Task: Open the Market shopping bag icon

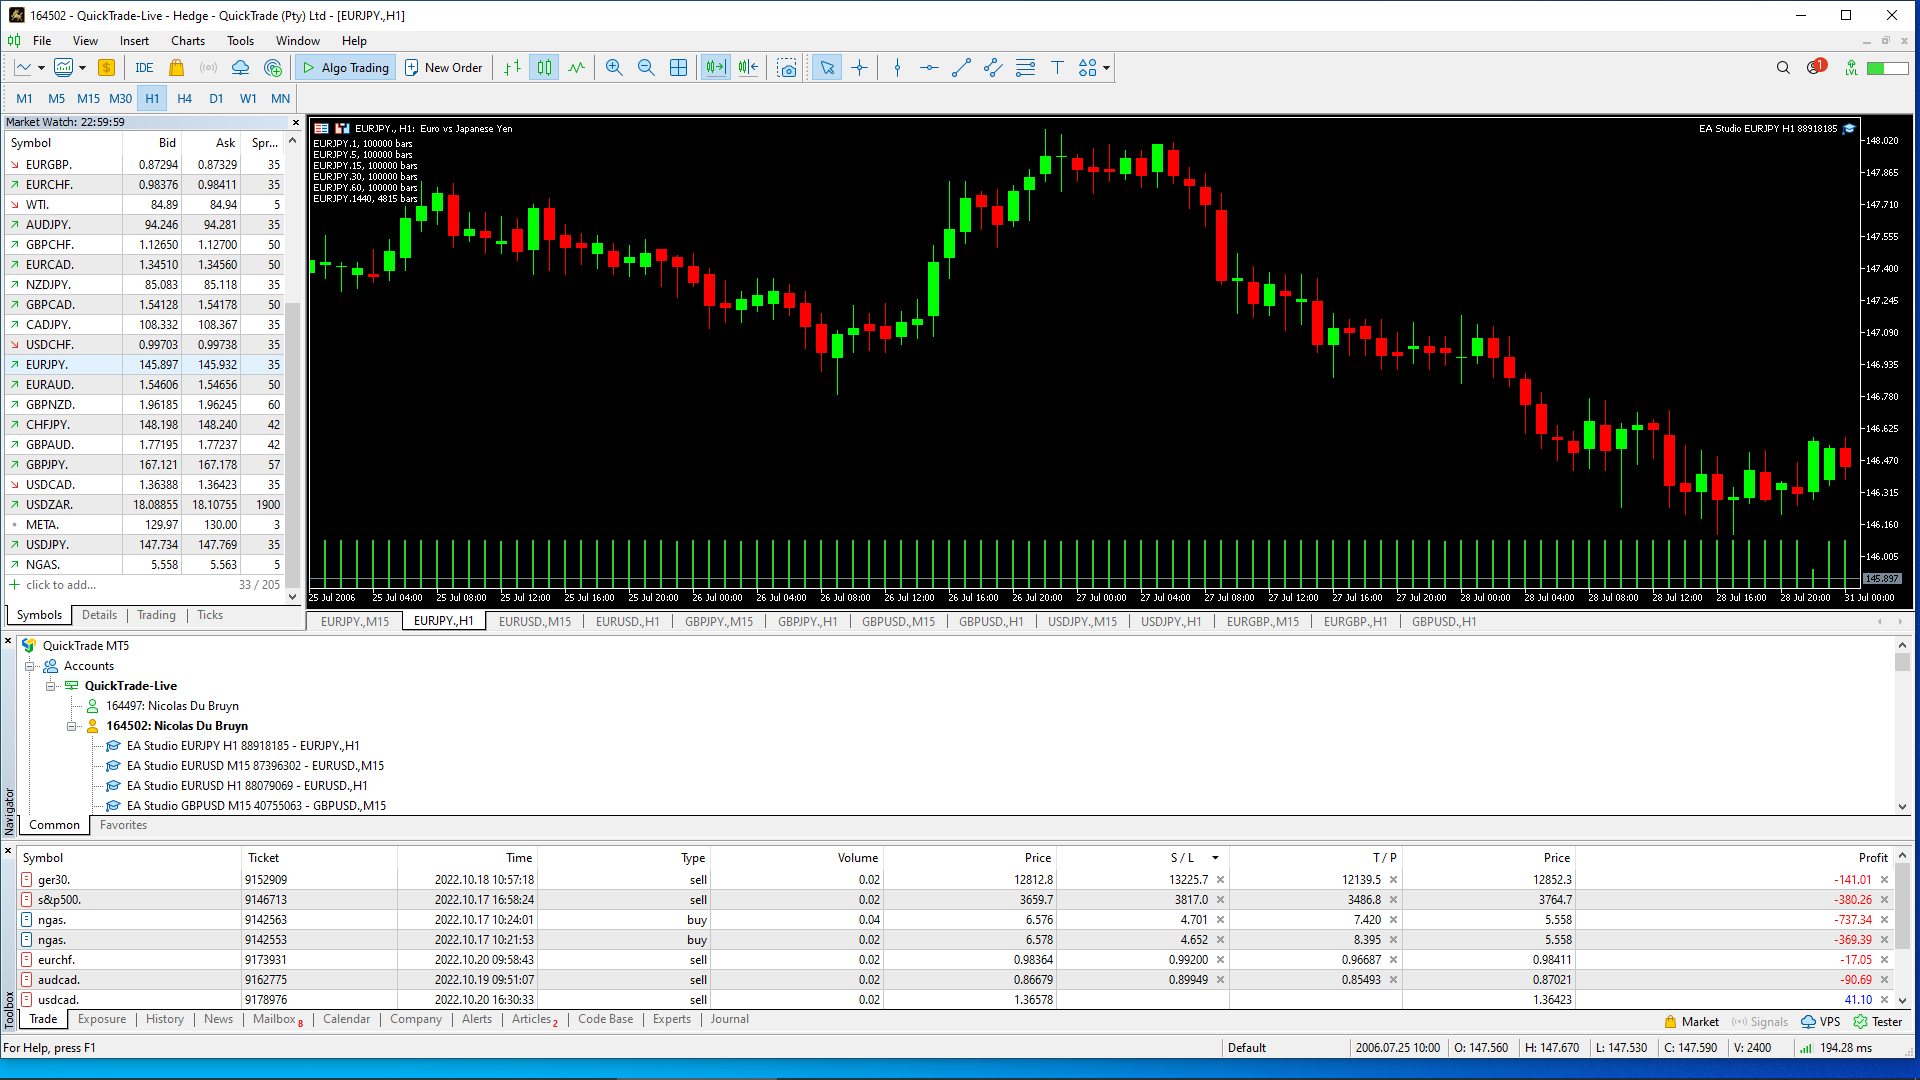Action: pos(176,68)
